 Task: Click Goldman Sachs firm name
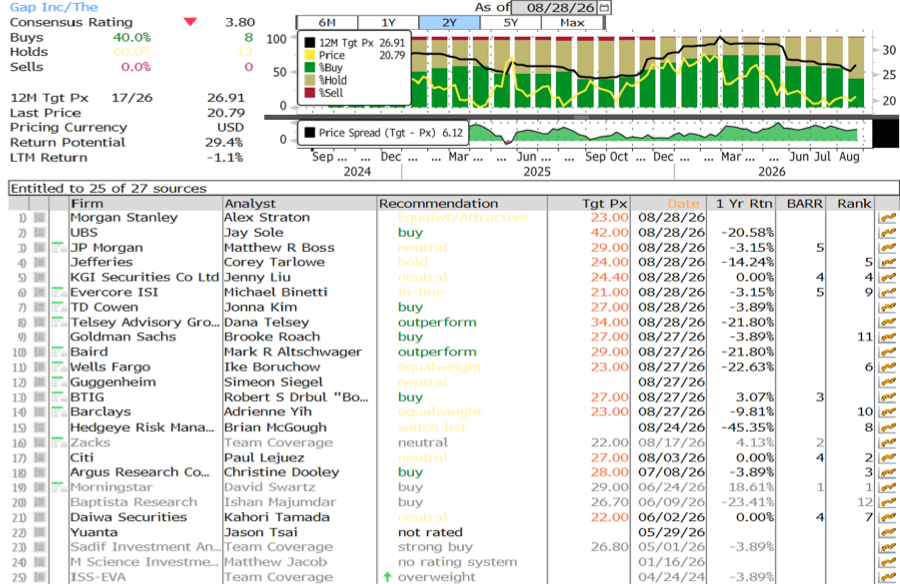coord(123,337)
